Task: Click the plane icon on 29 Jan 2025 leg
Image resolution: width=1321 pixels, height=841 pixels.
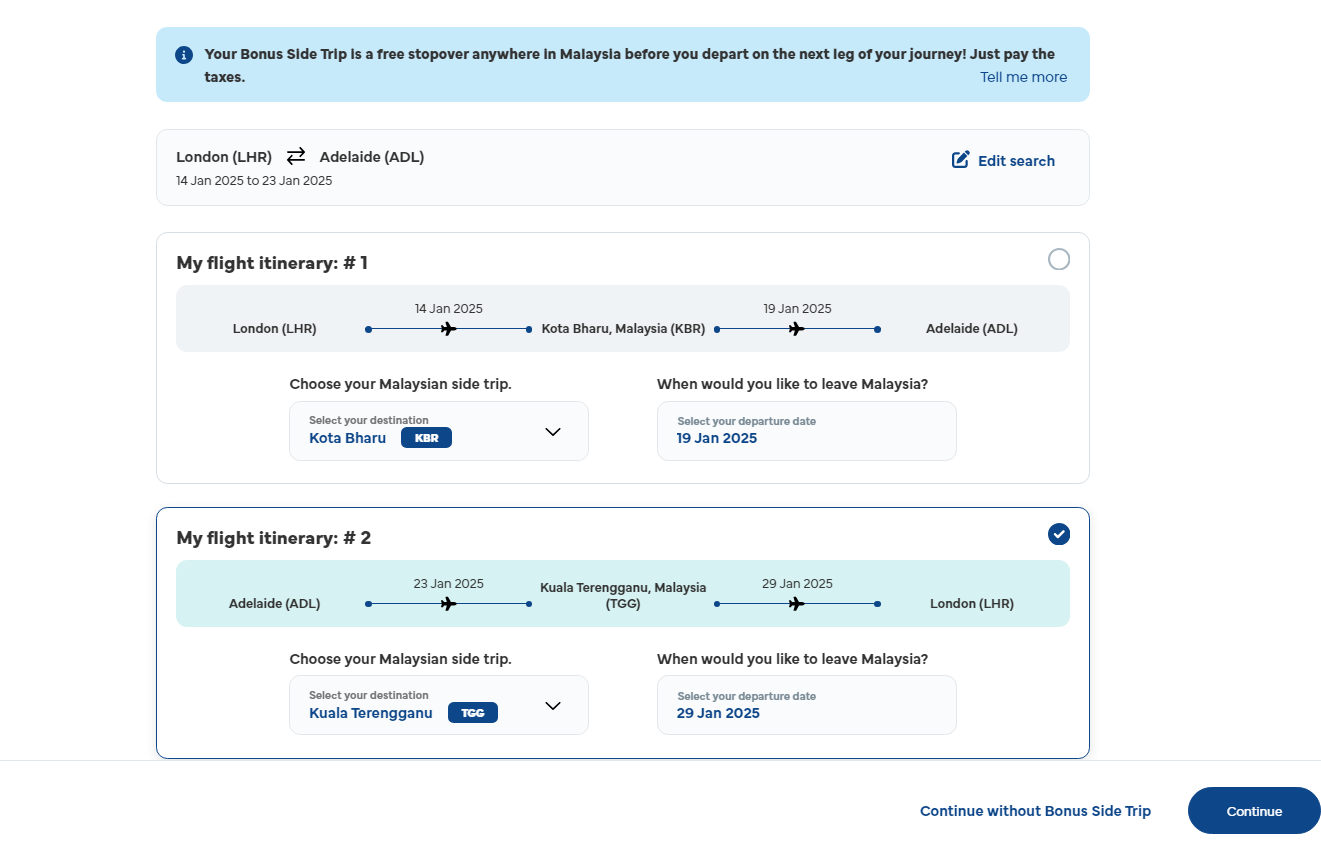Action: [796, 604]
